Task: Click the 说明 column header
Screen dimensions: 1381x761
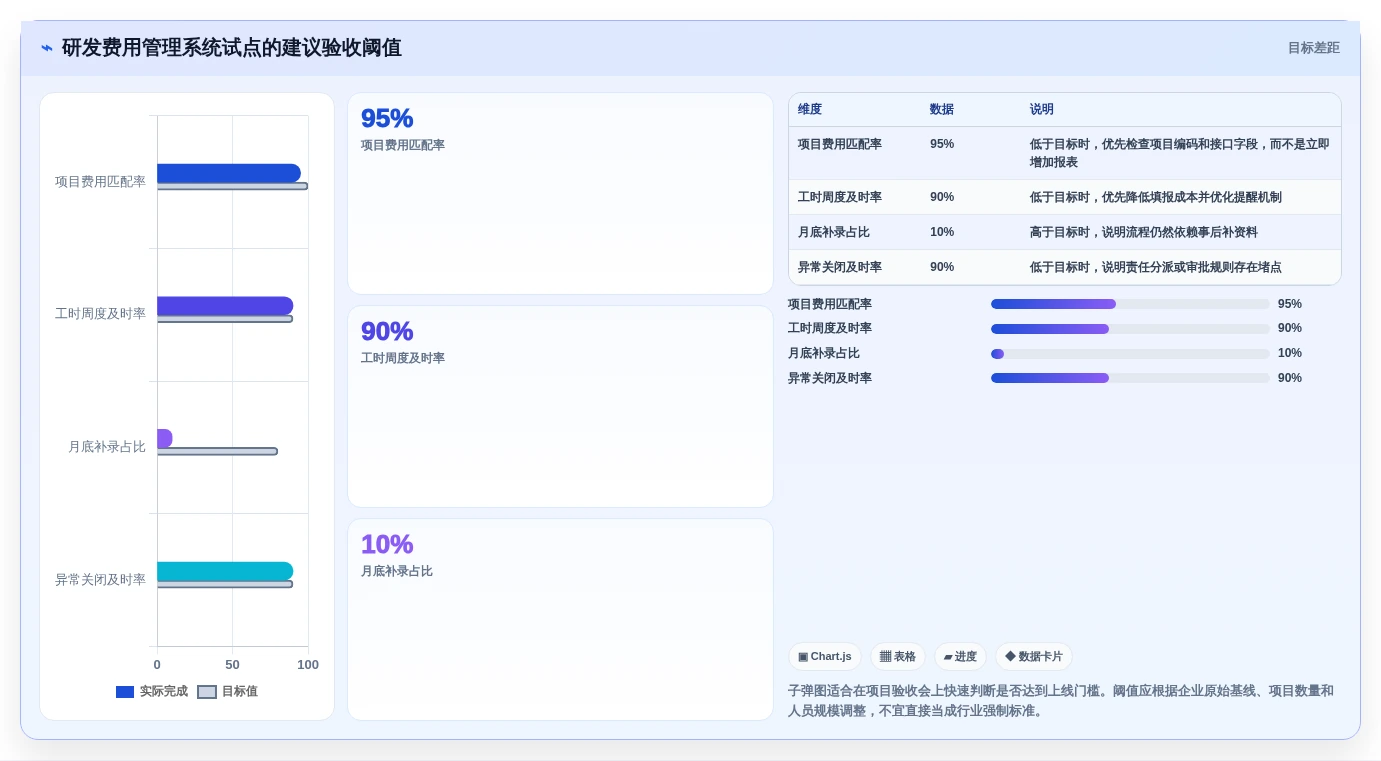Action: point(1042,110)
